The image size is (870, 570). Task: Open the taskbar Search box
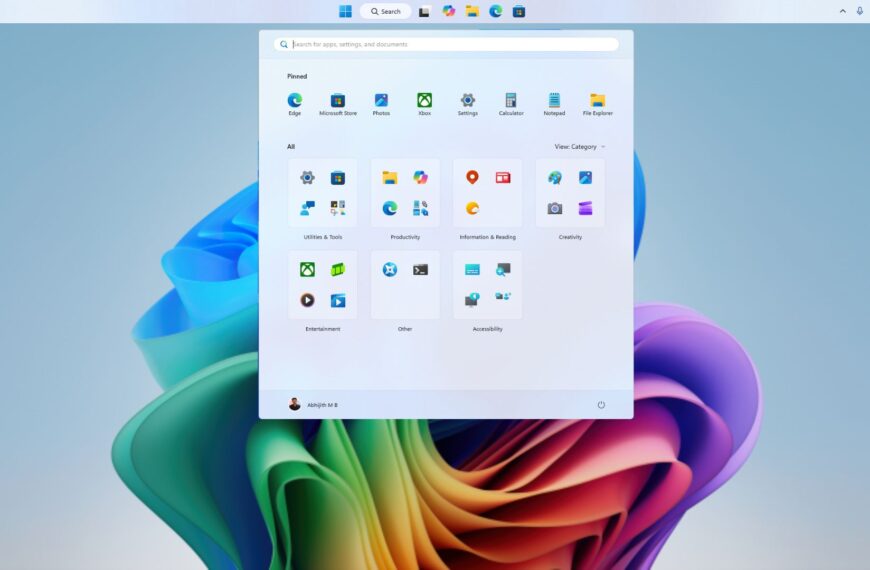click(386, 11)
